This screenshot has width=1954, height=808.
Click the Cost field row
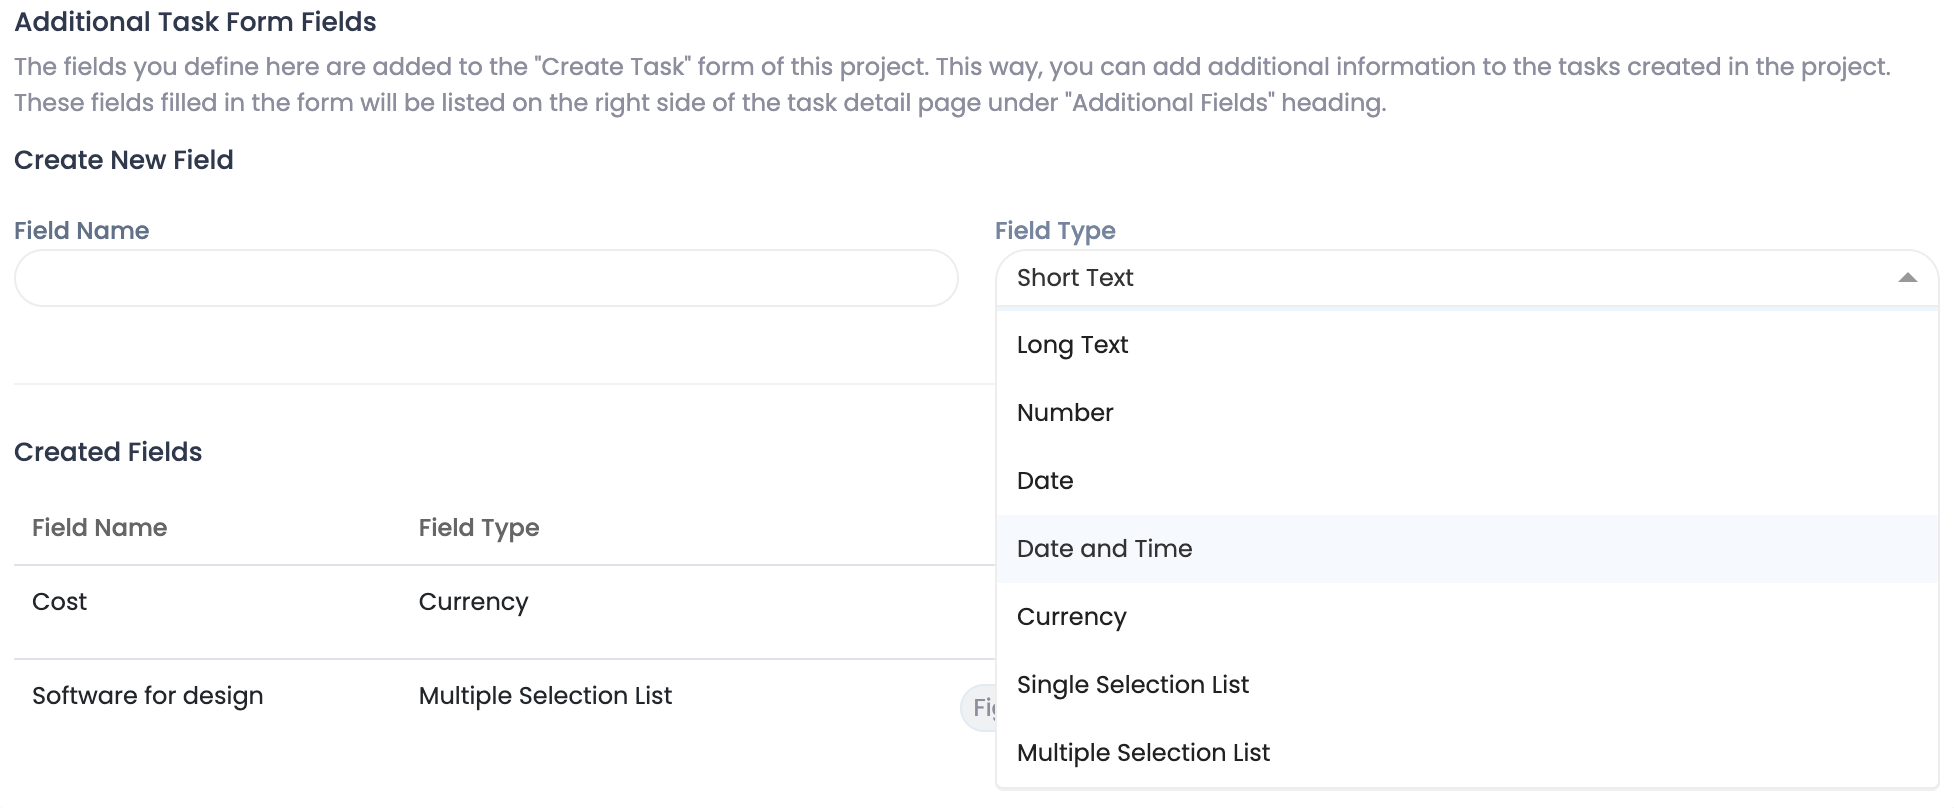tap(60, 602)
